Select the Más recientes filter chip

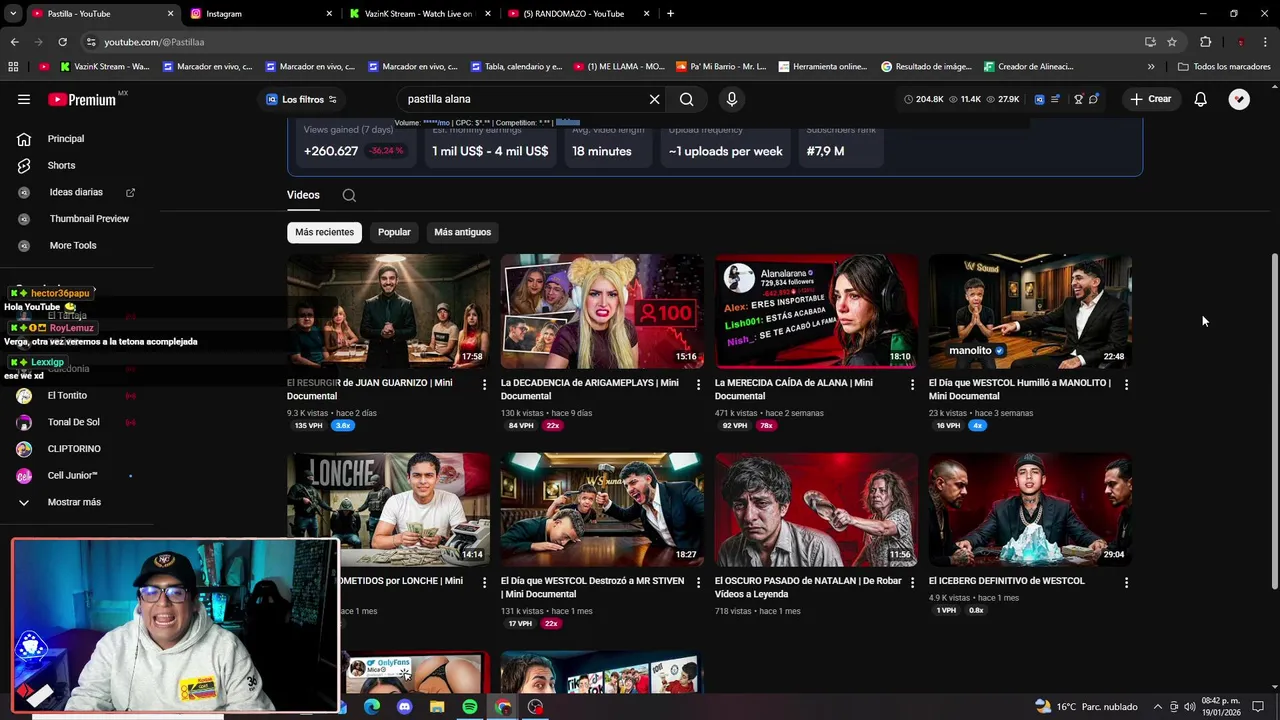click(324, 232)
